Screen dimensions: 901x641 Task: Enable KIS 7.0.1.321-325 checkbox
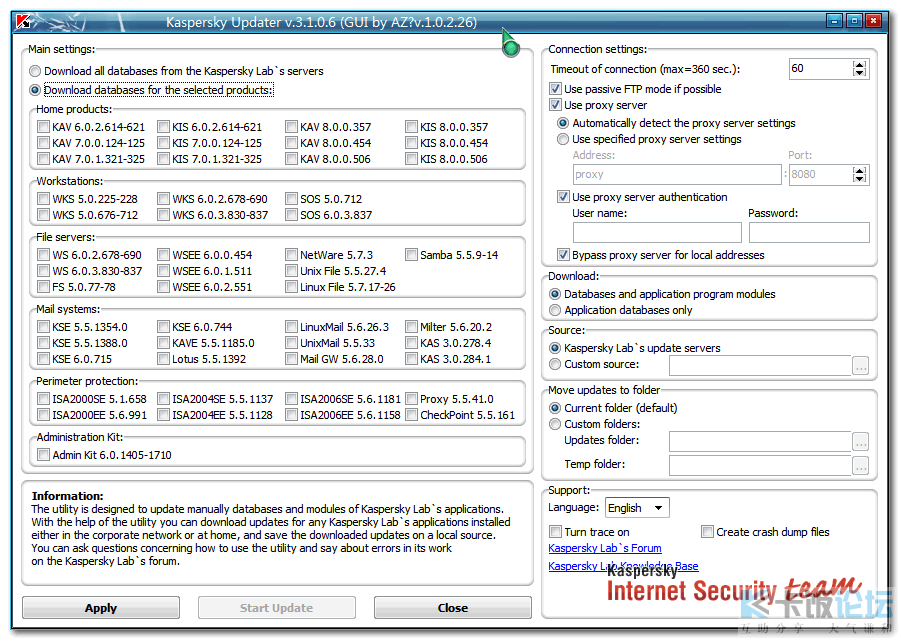point(163,159)
